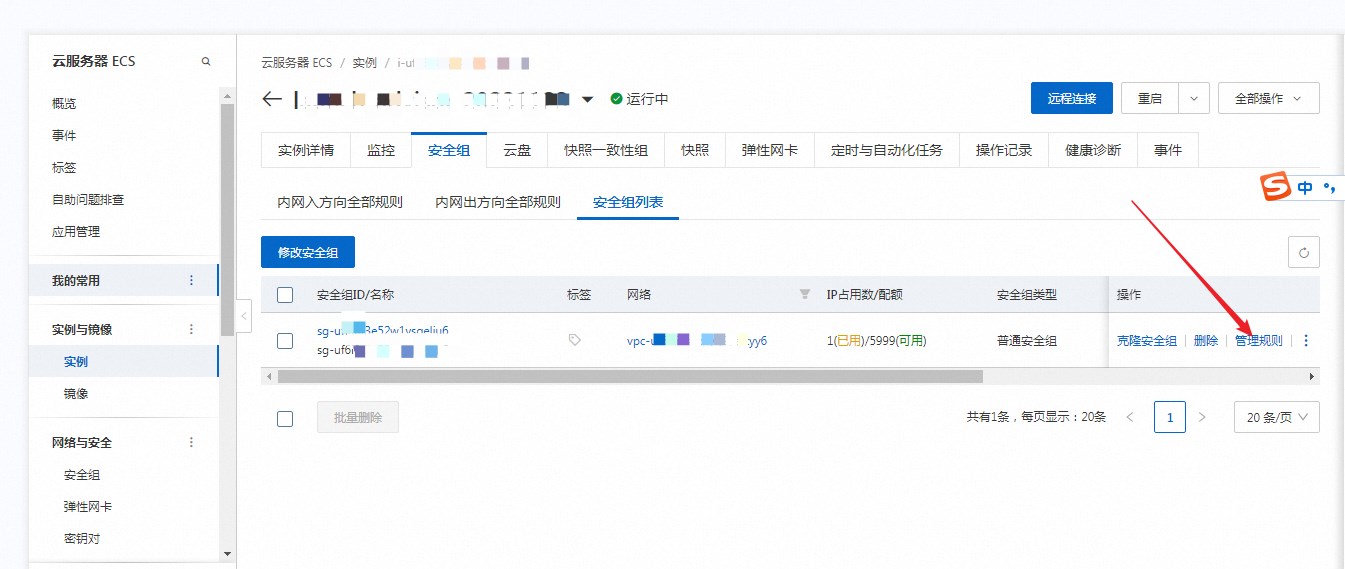The width and height of the screenshot is (1345, 569).
Task: Click the 批量删除 button
Action: pos(358,417)
